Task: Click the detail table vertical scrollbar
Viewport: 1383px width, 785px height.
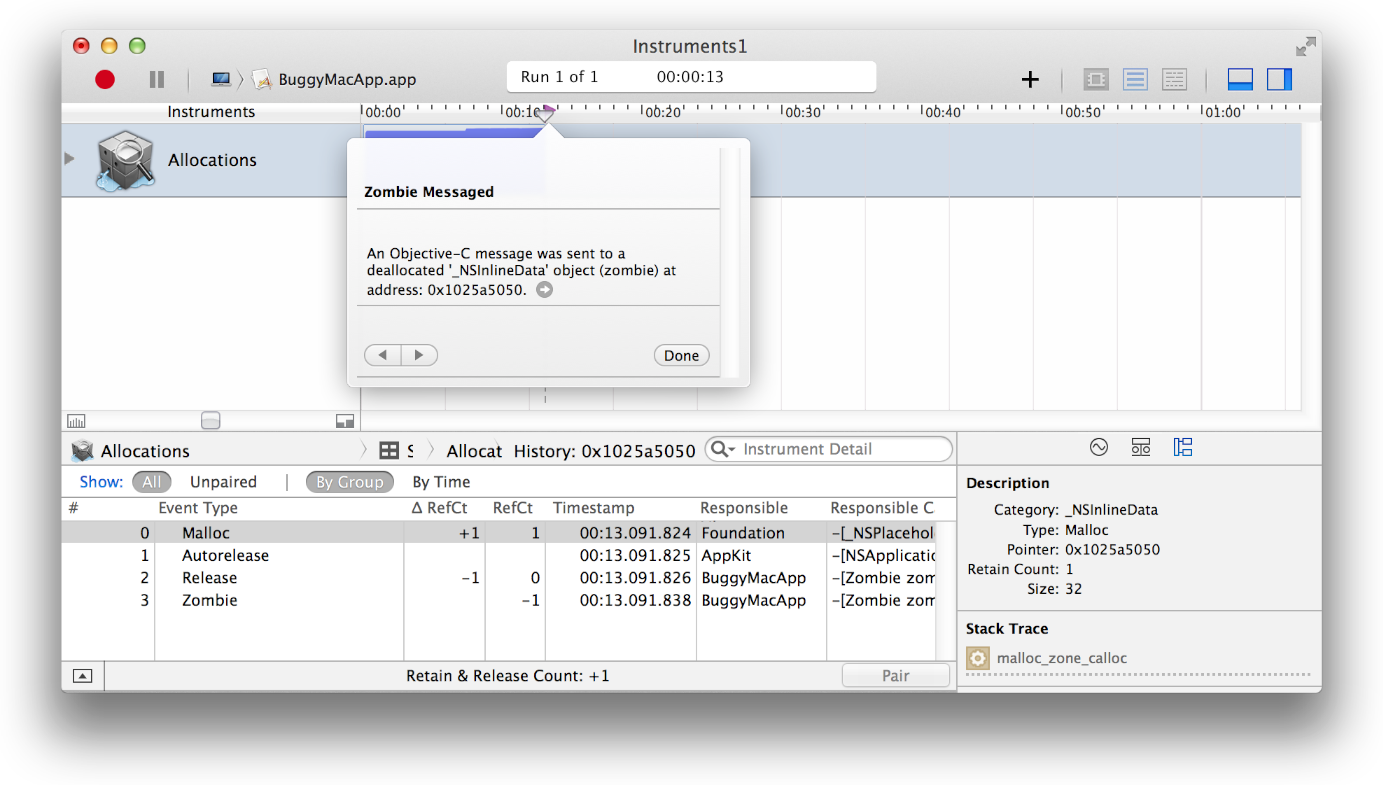Action: tap(944, 588)
